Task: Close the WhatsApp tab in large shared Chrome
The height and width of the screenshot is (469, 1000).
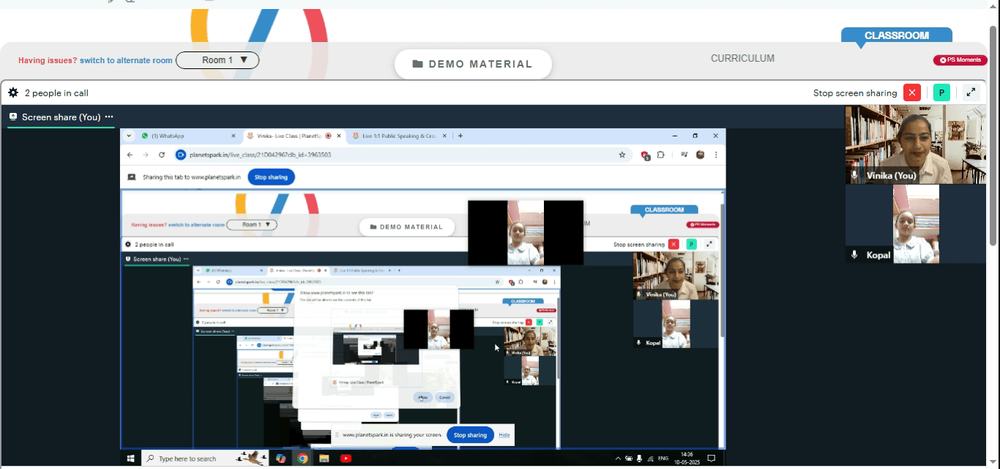Action: (x=233, y=136)
